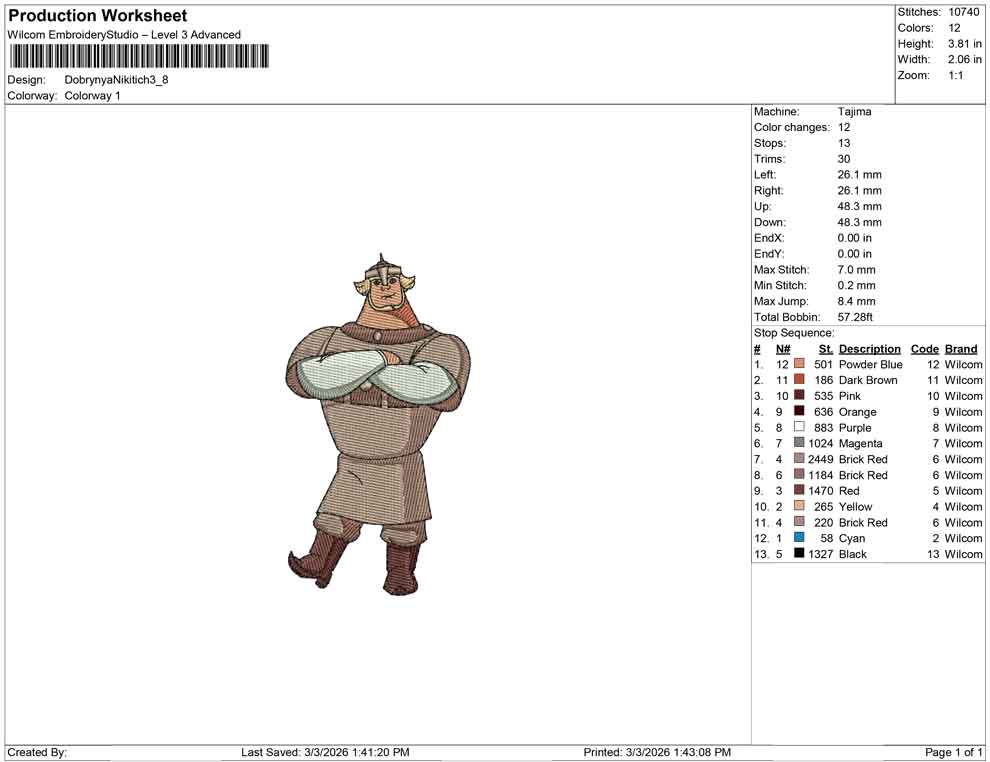Click the Machine value "Tajima"
990x762 pixels.
[854, 112]
